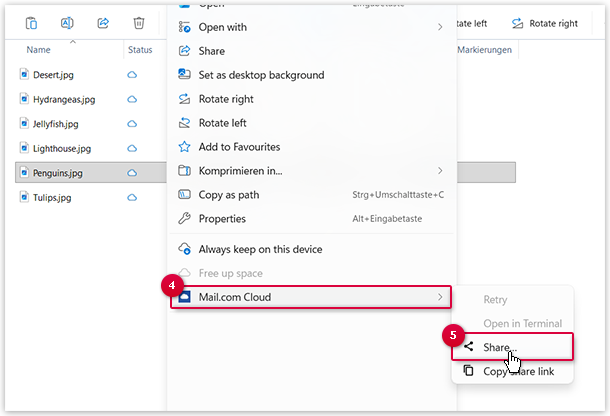Viewport: 610px width, 416px height.
Task: Click Retry in the submenu
Action: click(x=513, y=300)
